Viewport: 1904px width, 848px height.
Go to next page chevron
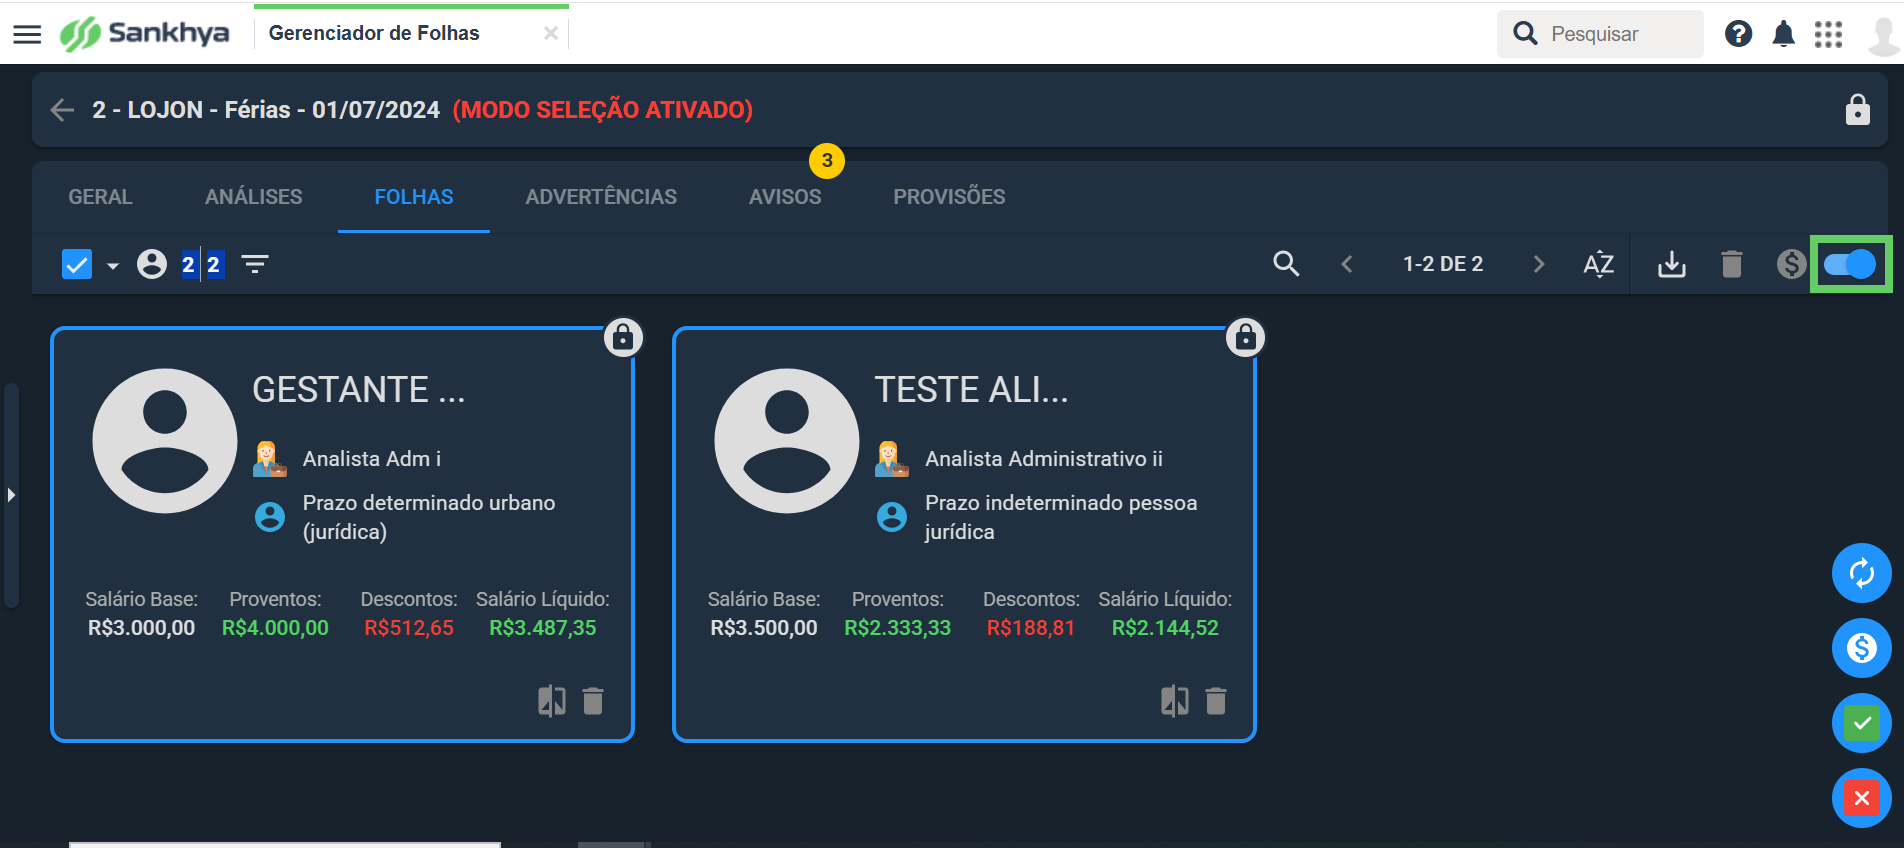coord(1539,264)
